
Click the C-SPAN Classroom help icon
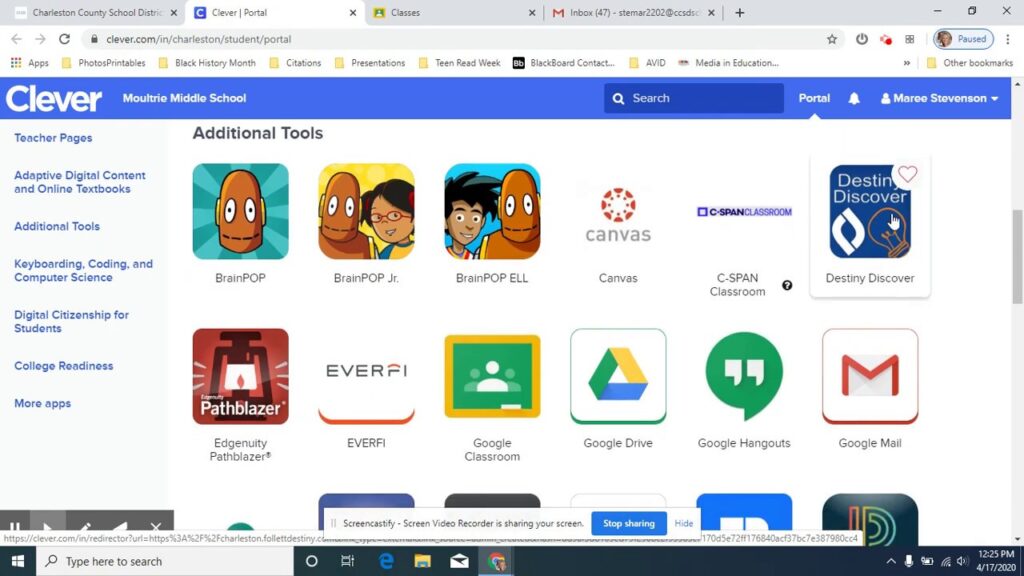tap(787, 286)
